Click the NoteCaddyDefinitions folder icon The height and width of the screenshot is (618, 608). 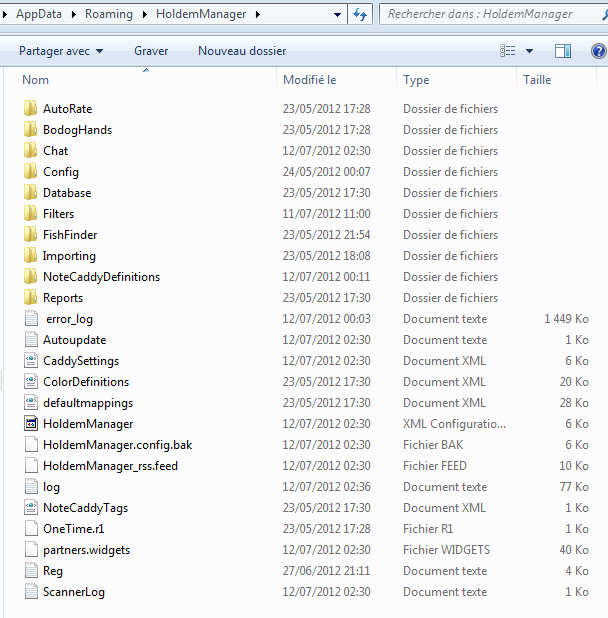coord(30,276)
